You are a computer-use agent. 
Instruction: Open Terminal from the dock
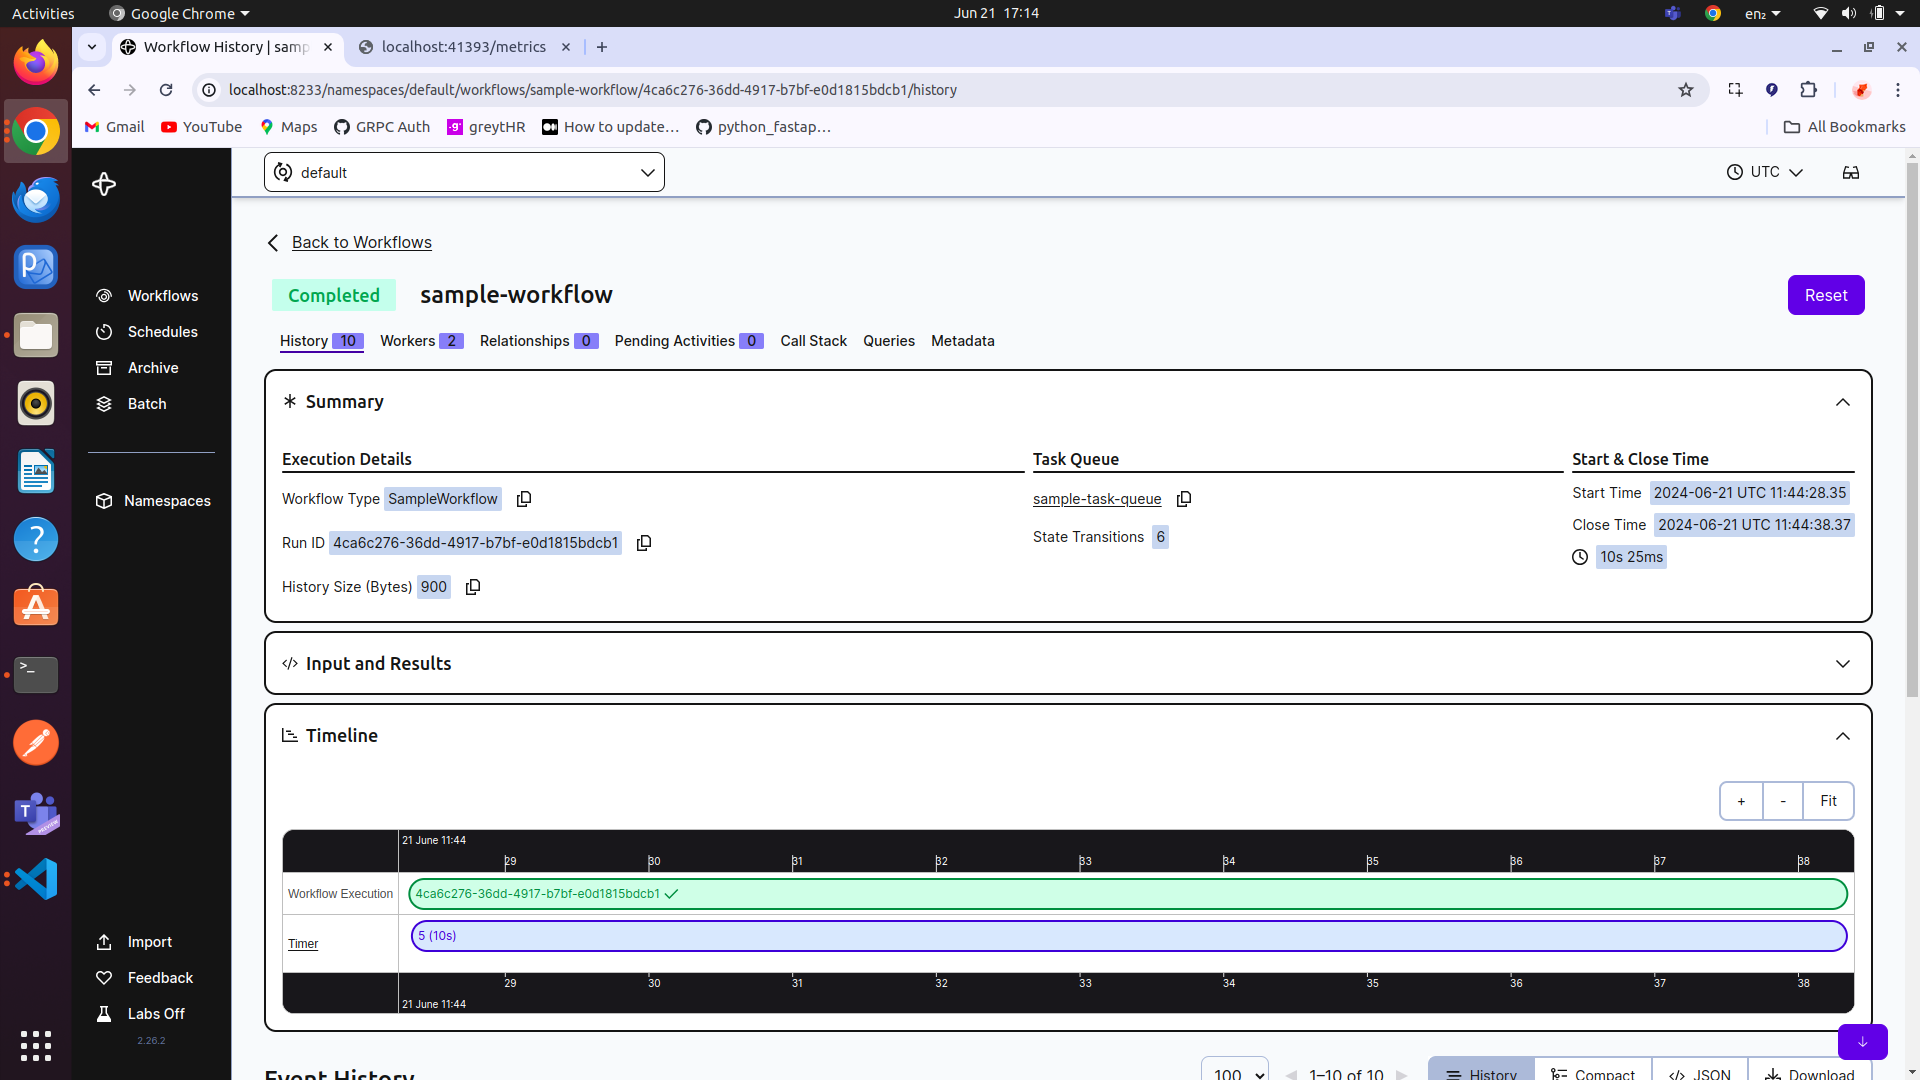click(x=36, y=675)
